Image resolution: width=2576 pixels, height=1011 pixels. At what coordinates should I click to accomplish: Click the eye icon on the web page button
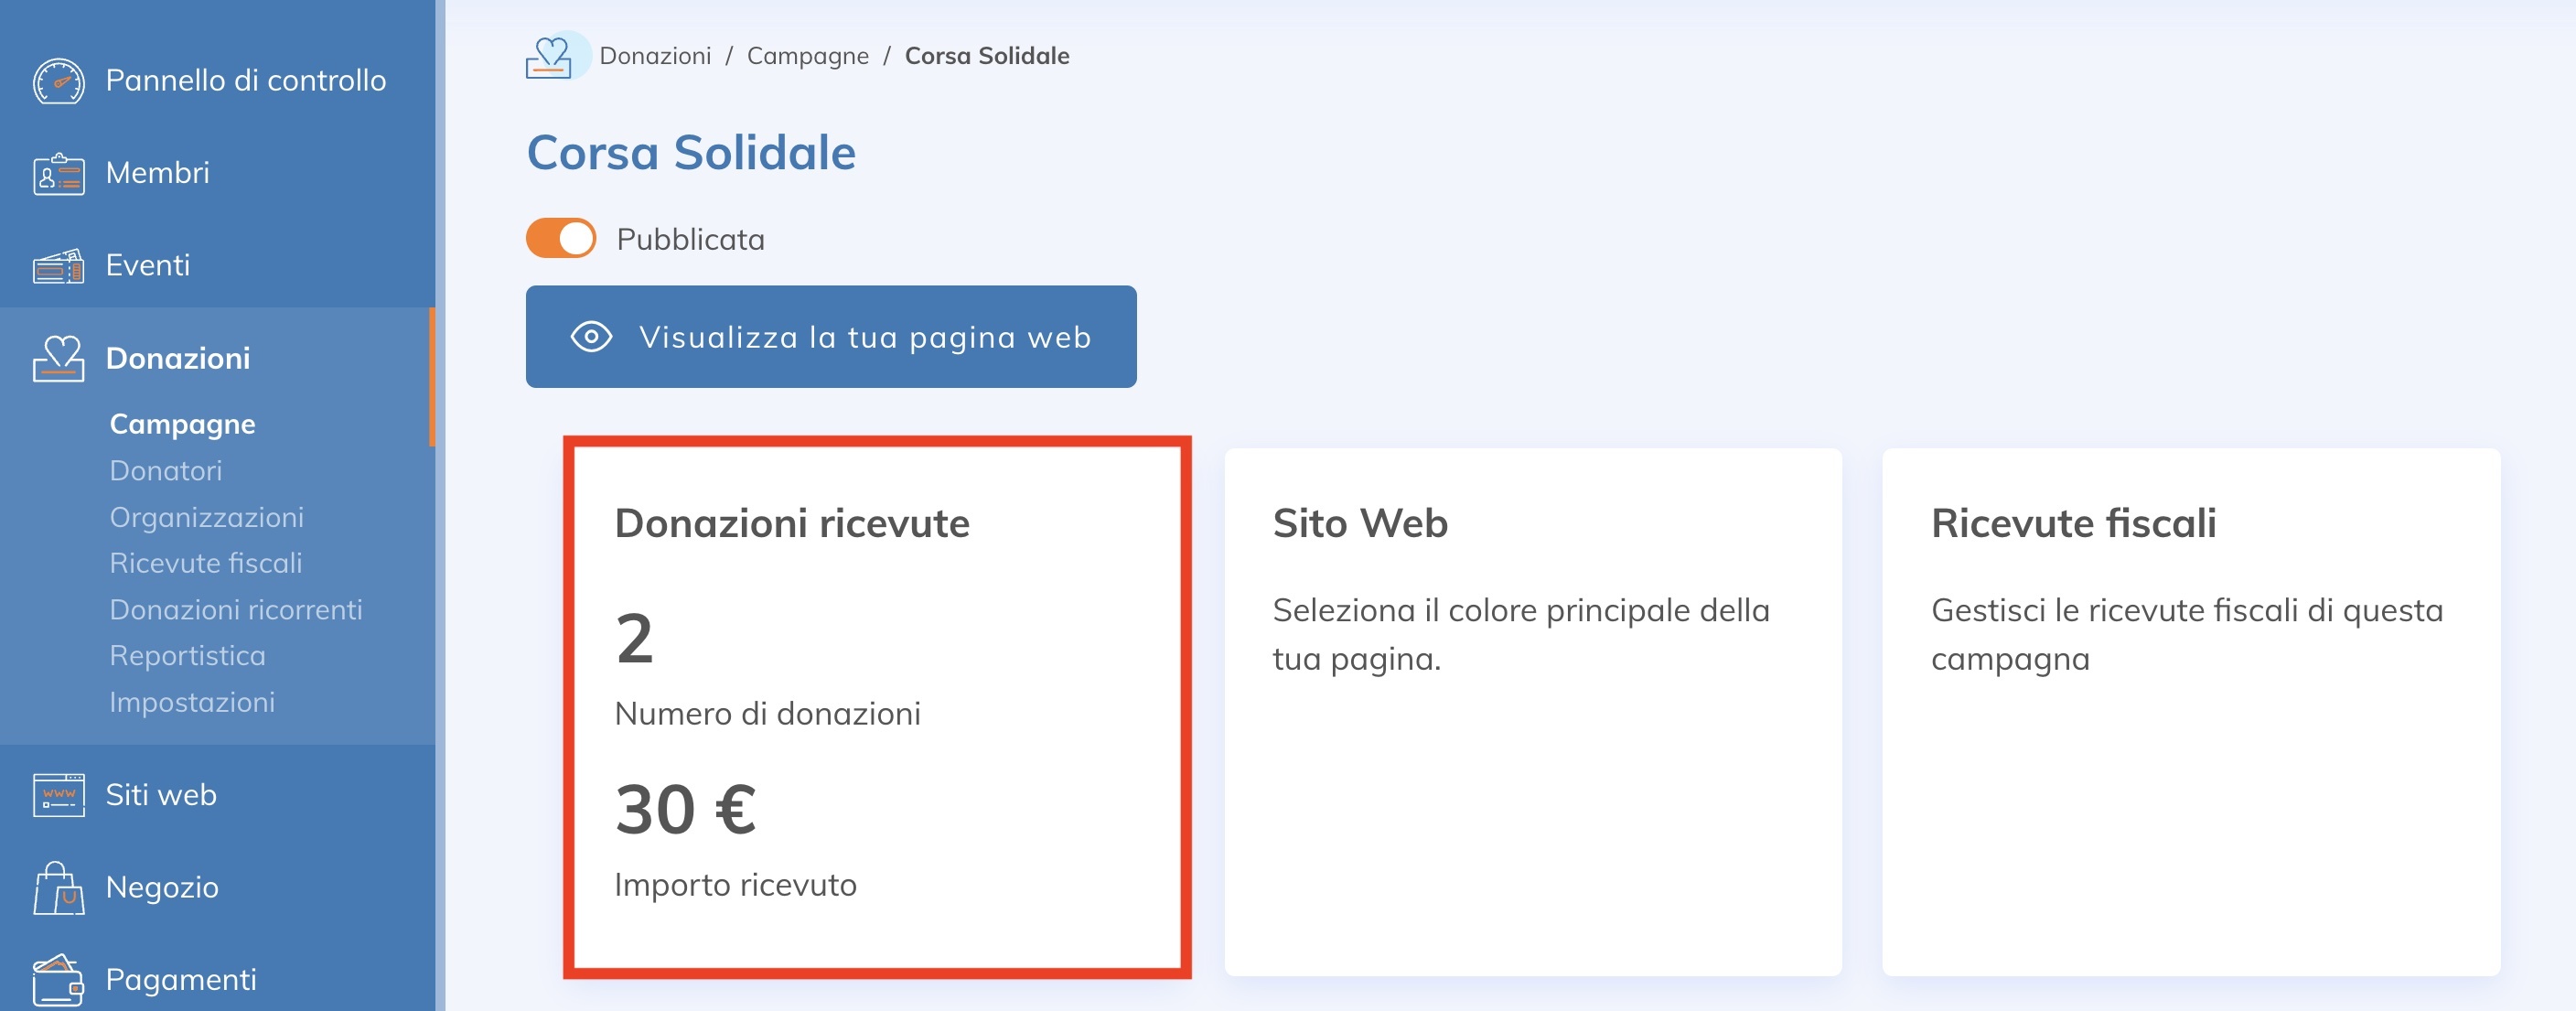(x=592, y=337)
